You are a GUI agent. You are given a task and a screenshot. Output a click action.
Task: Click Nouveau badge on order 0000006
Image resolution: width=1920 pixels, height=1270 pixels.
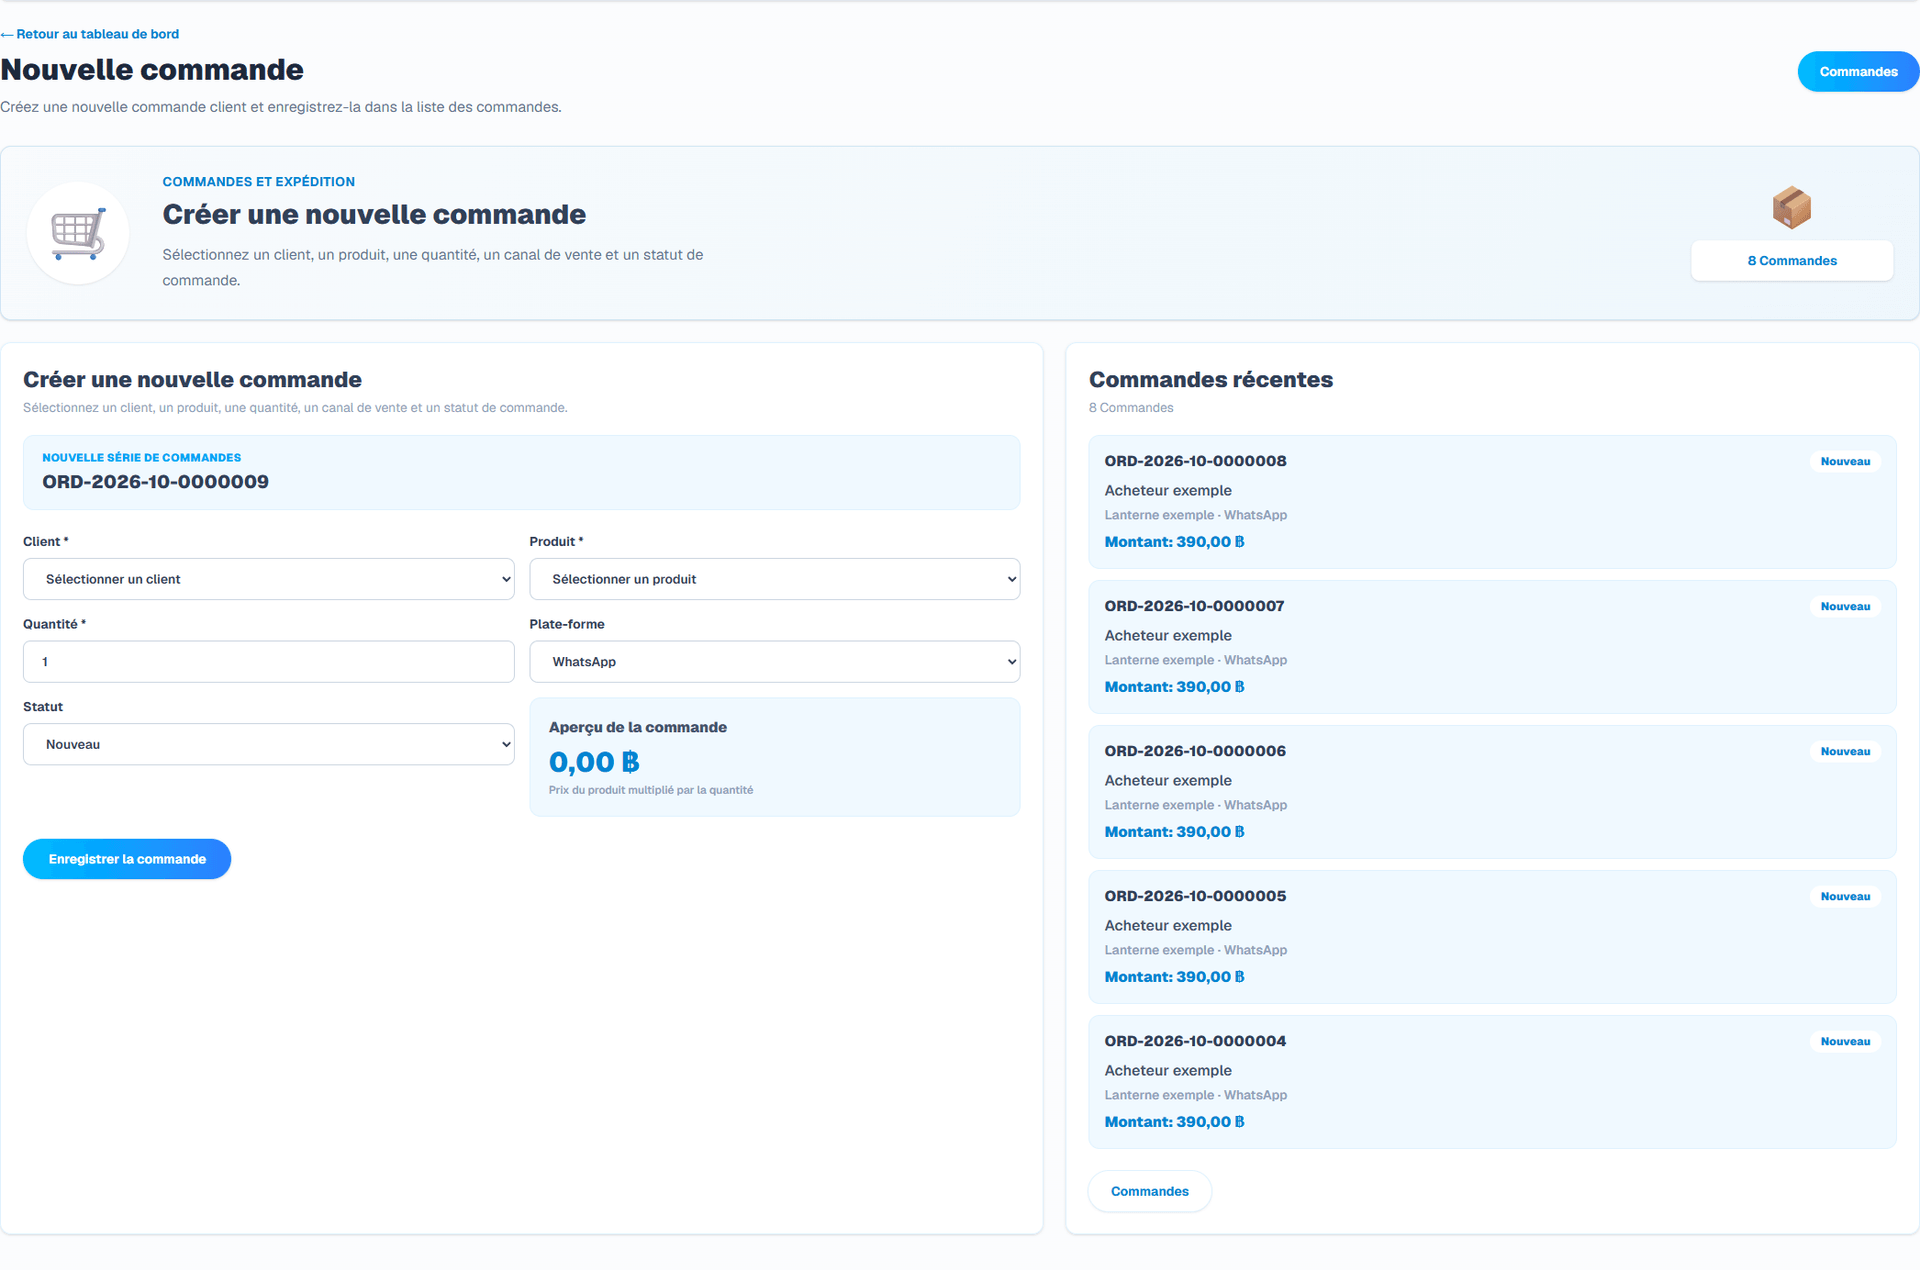click(x=1845, y=752)
